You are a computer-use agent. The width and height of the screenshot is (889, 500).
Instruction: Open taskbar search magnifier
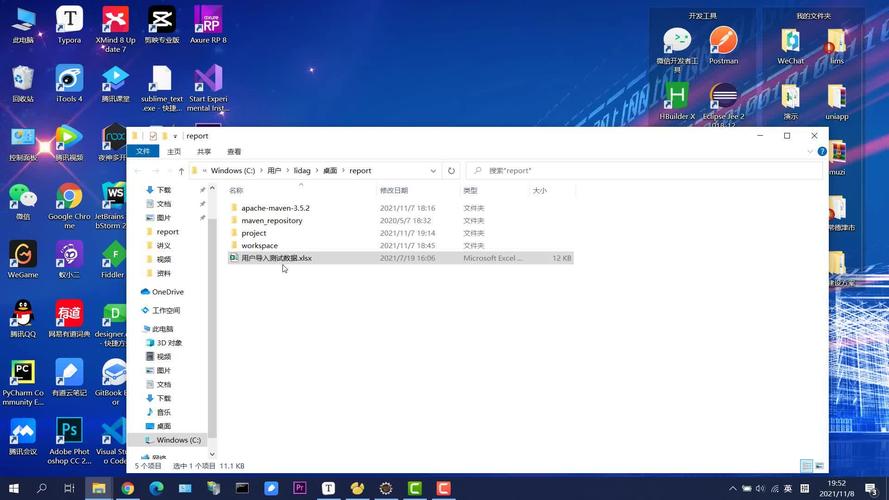41,488
